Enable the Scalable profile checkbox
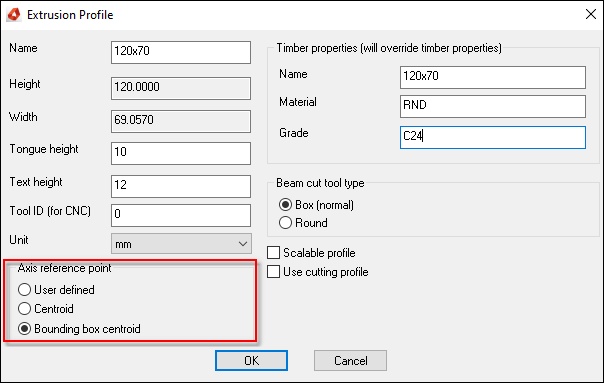604x383 pixels. [273, 253]
